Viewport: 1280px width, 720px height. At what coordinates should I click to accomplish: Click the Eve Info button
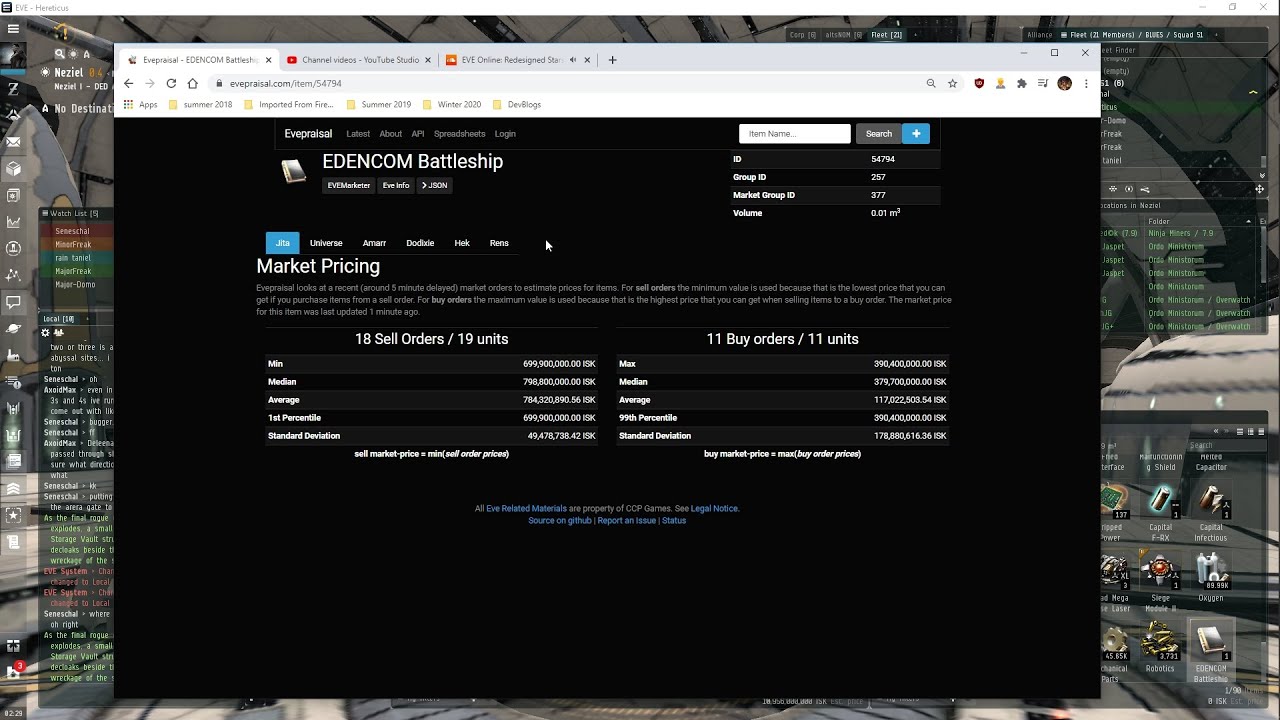click(x=396, y=185)
